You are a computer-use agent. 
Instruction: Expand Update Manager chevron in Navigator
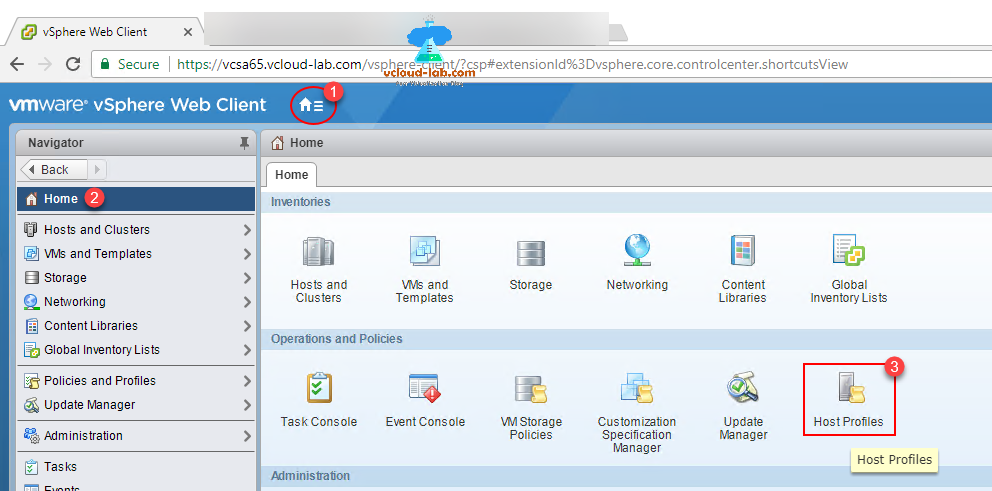click(x=247, y=406)
